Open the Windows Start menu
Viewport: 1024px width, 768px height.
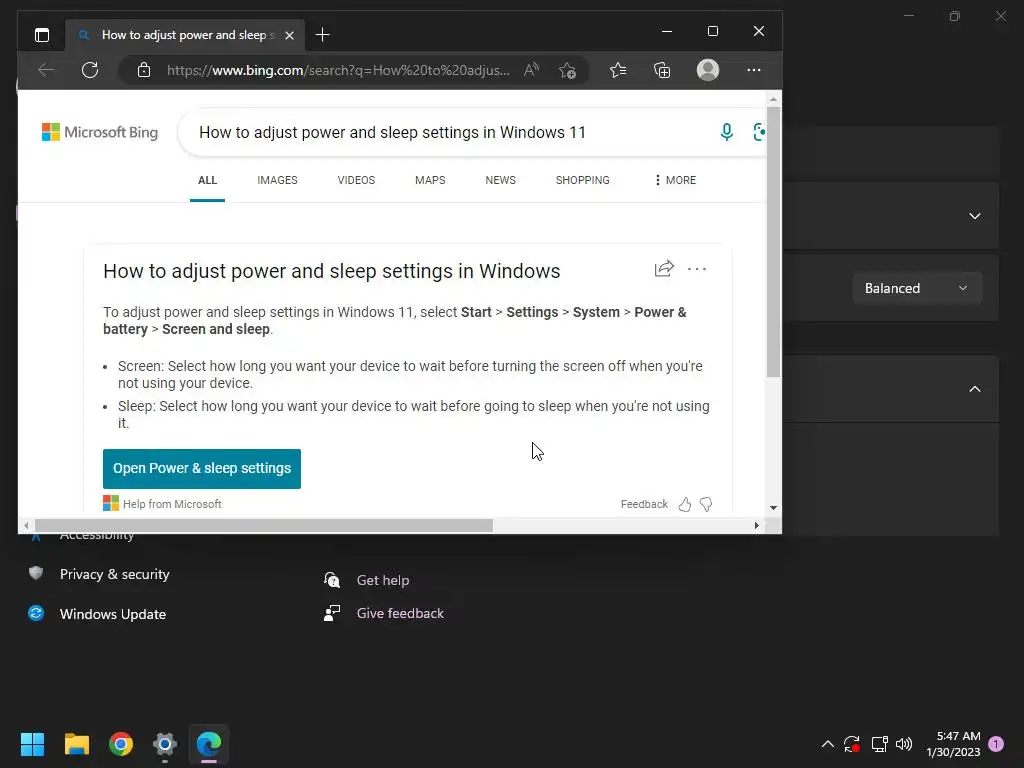pos(33,744)
